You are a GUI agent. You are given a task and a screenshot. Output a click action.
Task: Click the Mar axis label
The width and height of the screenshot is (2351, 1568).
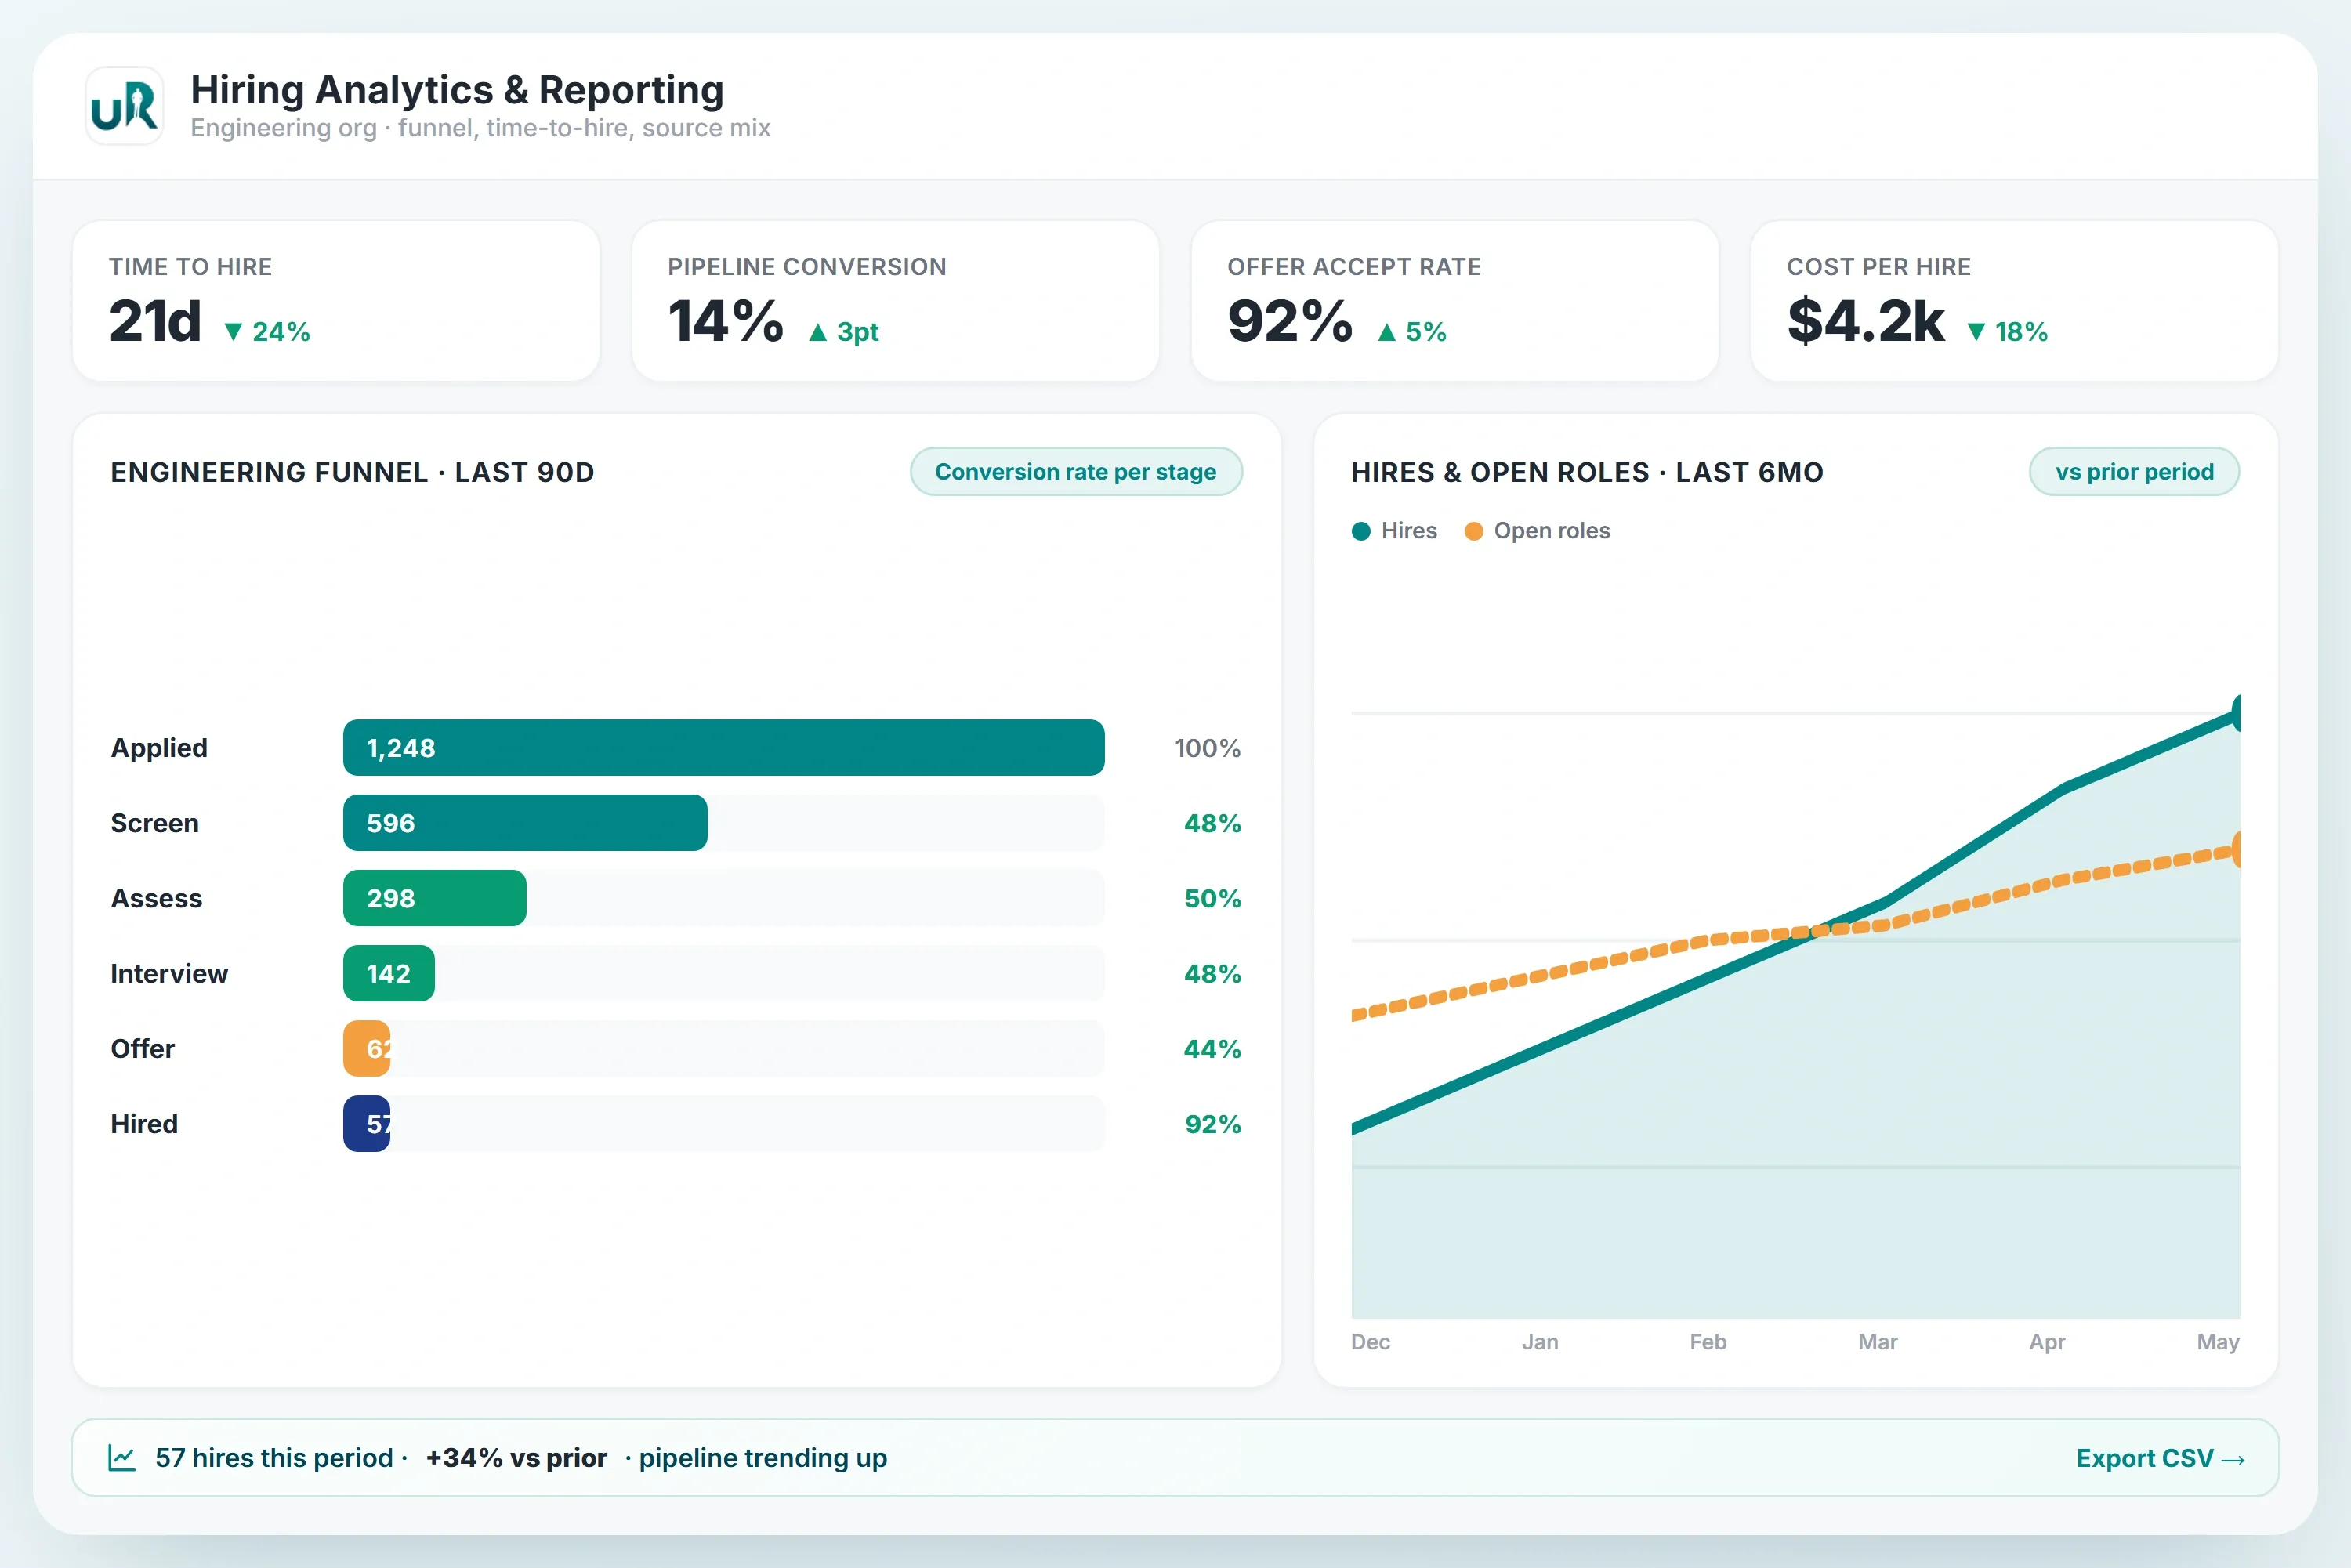coord(1878,1342)
